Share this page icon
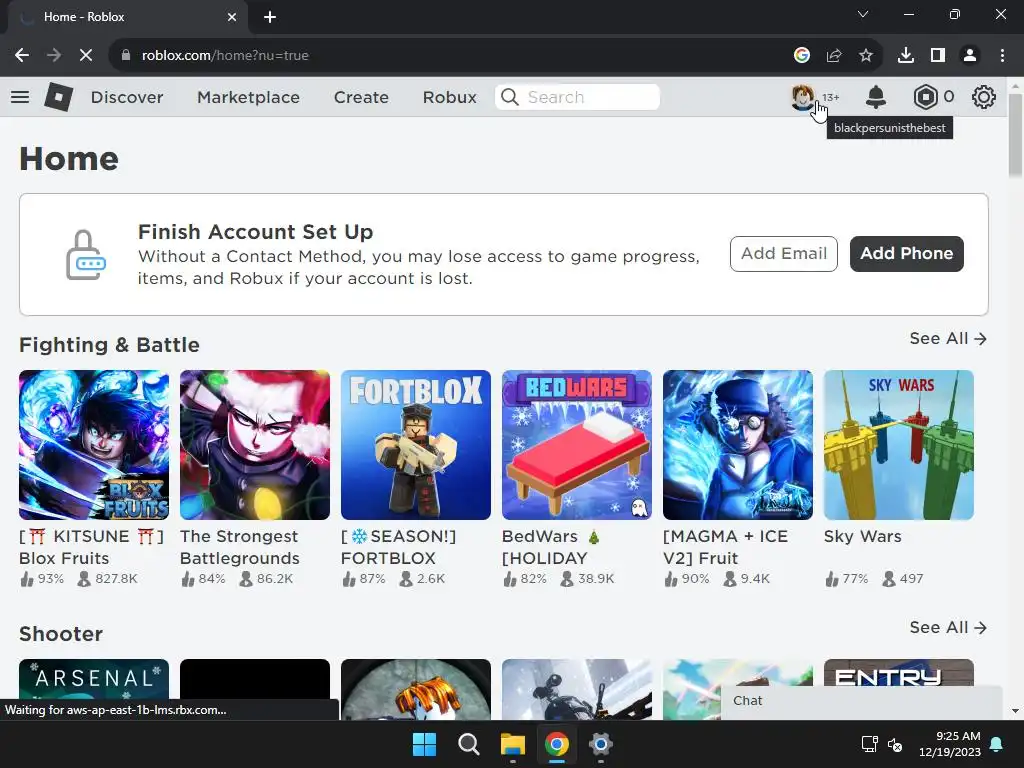Screen dimensions: 1024x768 tap(834, 56)
